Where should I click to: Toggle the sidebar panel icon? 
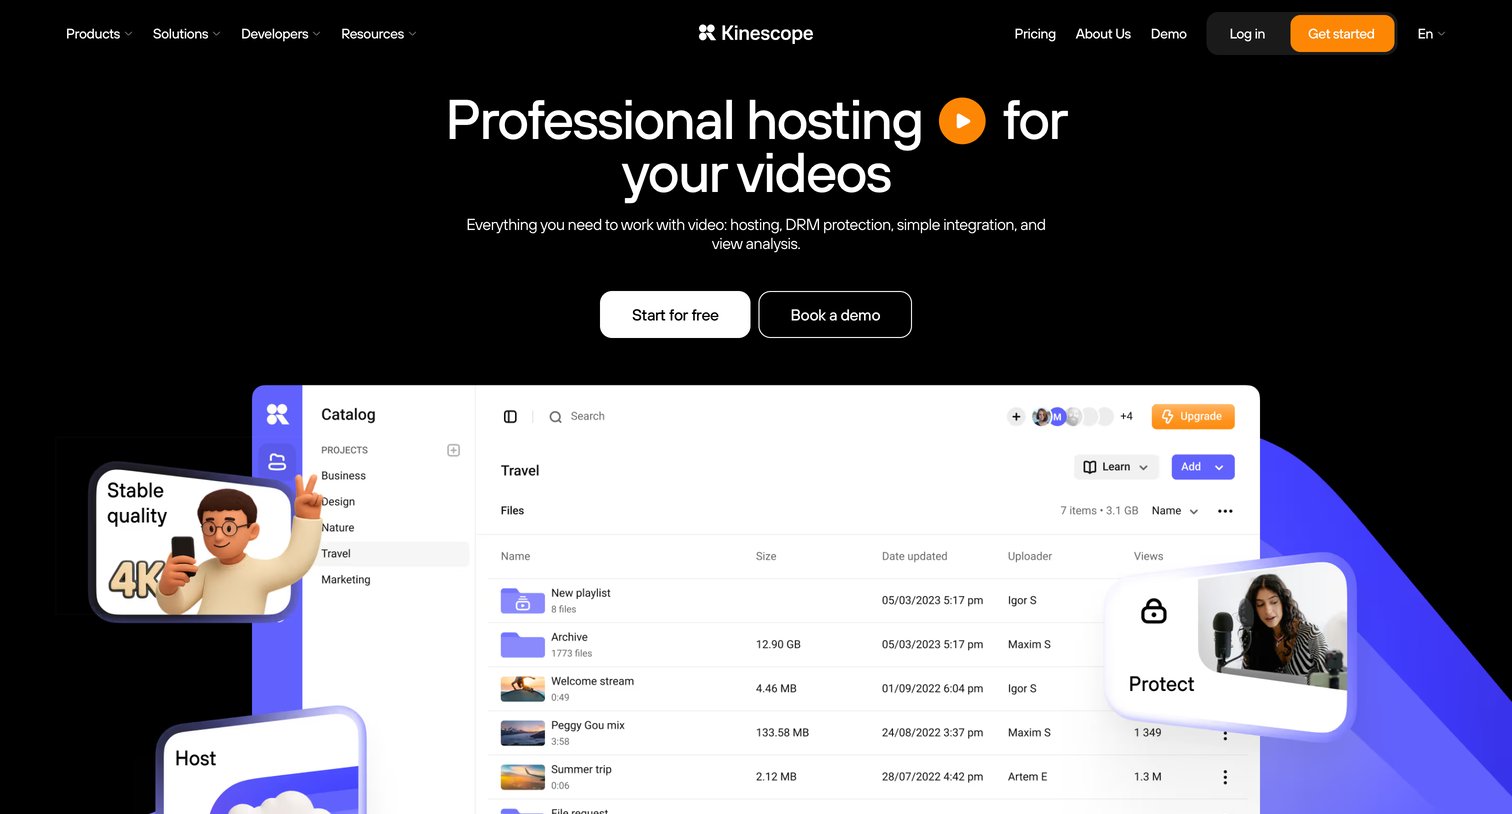click(x=510, y=417)
